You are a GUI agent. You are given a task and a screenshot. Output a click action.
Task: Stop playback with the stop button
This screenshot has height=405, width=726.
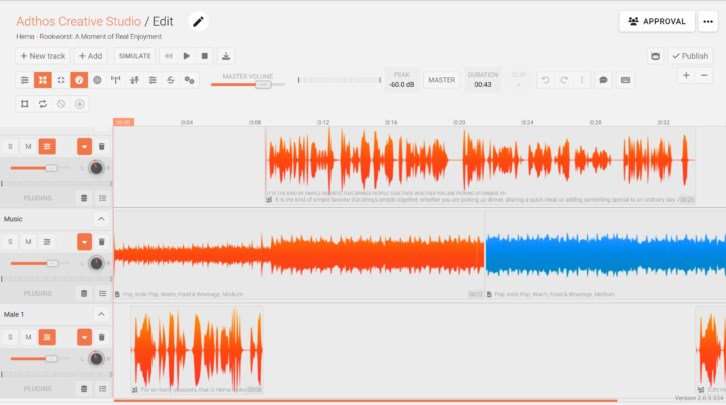click(x=205, y=56)
